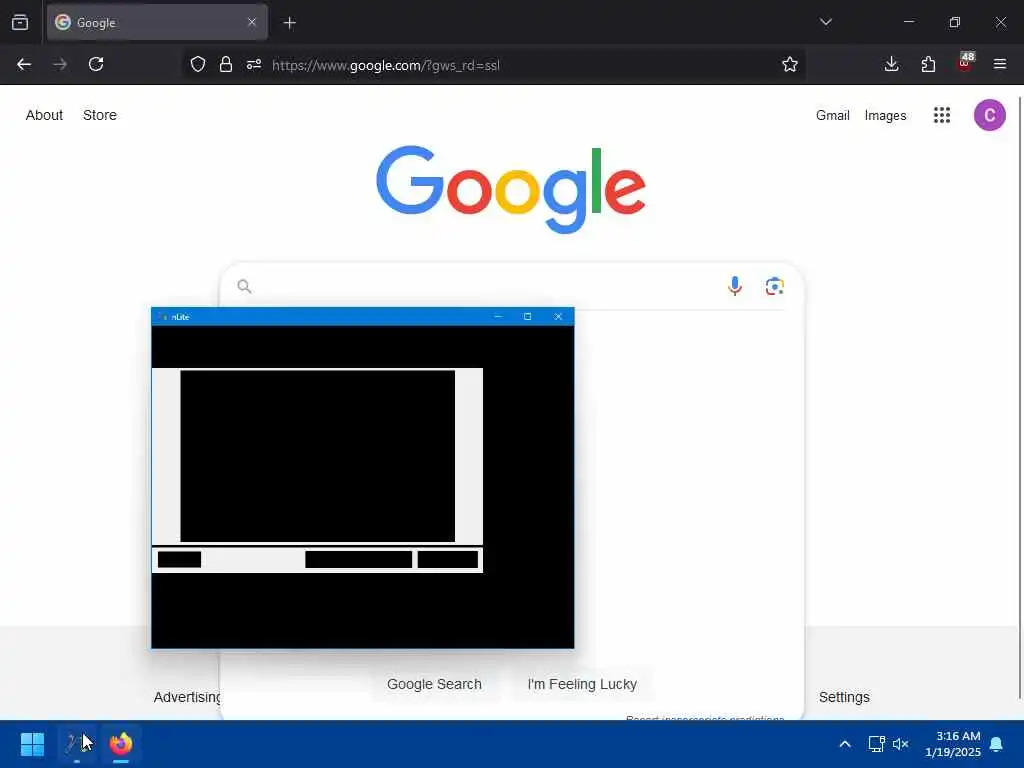The height and width of the screenshot is (768, 1024).
Task: Open the Gmail link
Action: pyautogui.click(x=833, y=116)
